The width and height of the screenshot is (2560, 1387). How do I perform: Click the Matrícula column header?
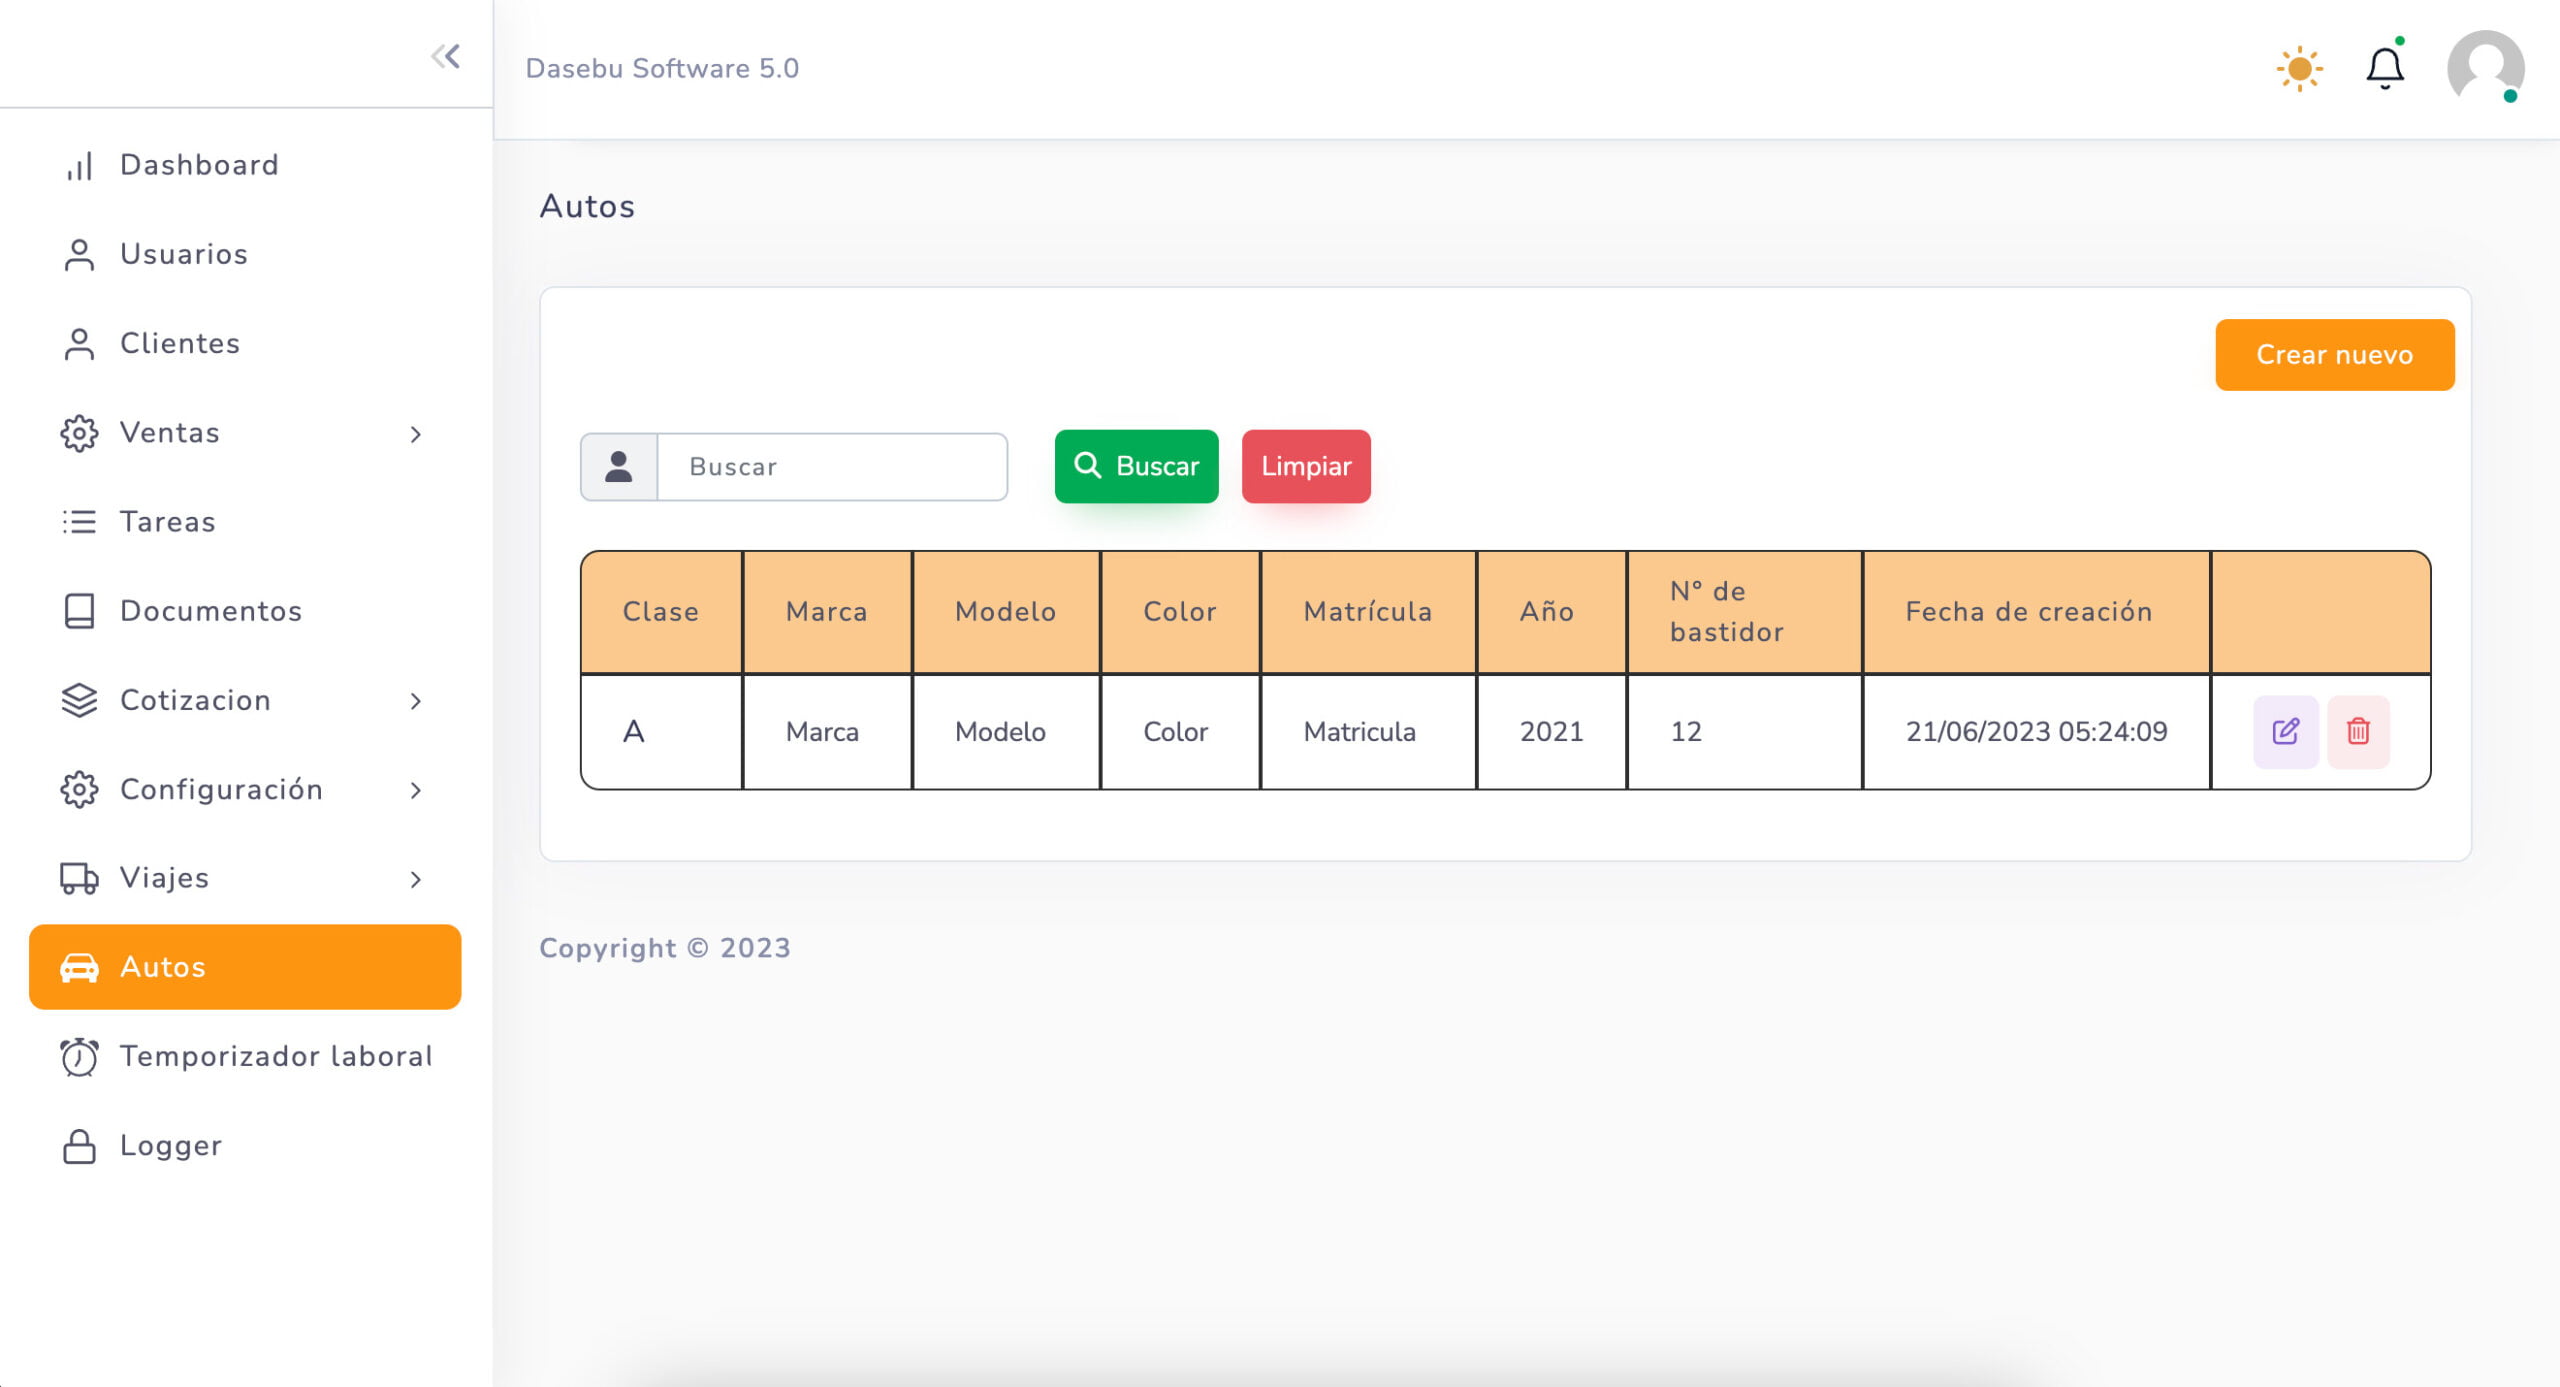pyautogui.click(x=1368, y=612)
